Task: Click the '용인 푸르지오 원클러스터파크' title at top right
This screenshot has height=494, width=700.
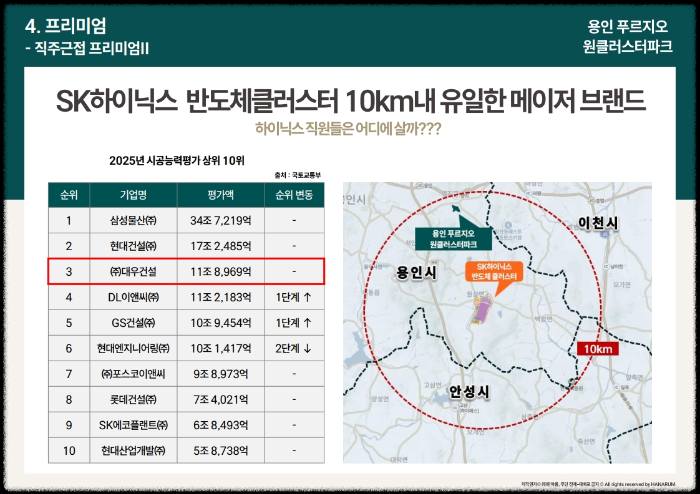Action: (x=627, y=36)
